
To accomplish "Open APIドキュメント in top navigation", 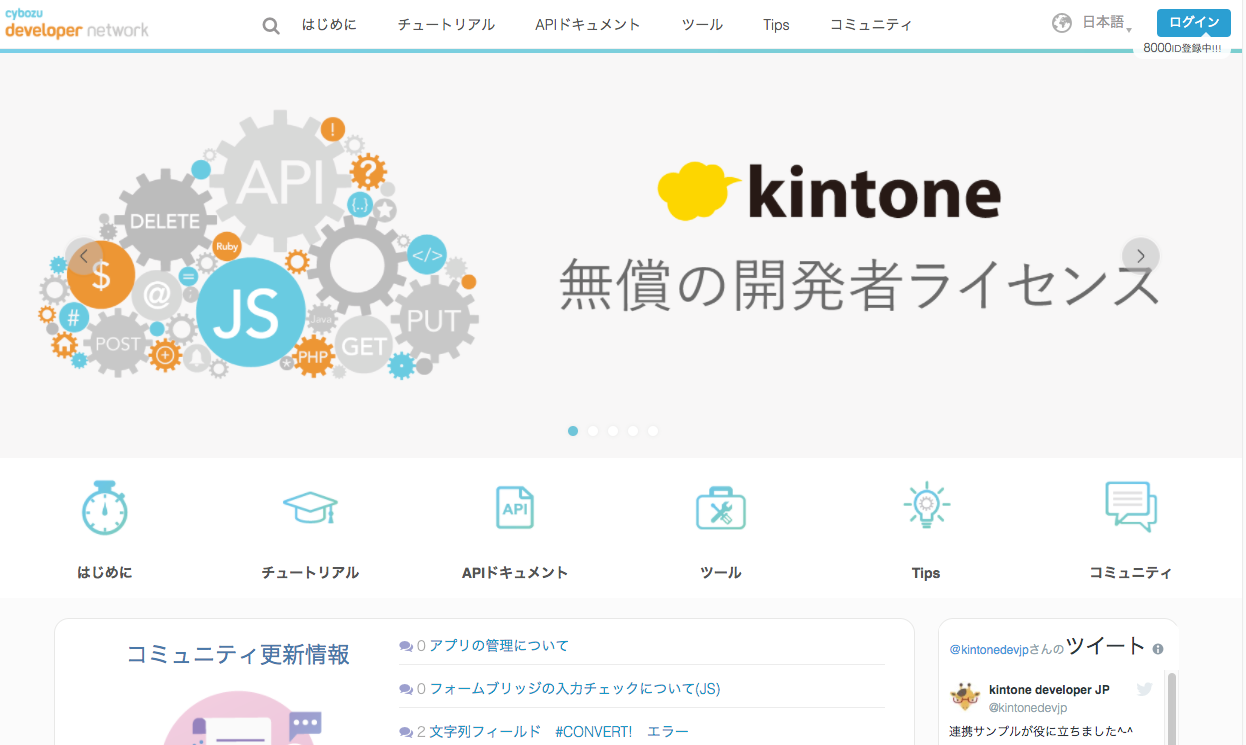I will click(588, 24).
